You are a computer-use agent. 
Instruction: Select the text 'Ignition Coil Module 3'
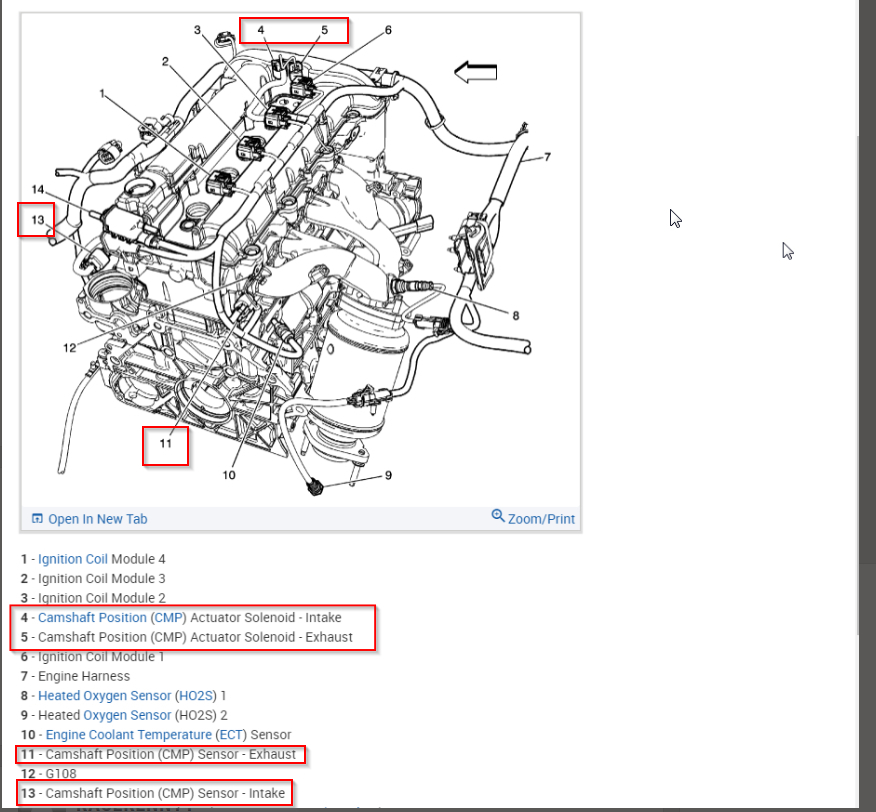click(102, 578)
